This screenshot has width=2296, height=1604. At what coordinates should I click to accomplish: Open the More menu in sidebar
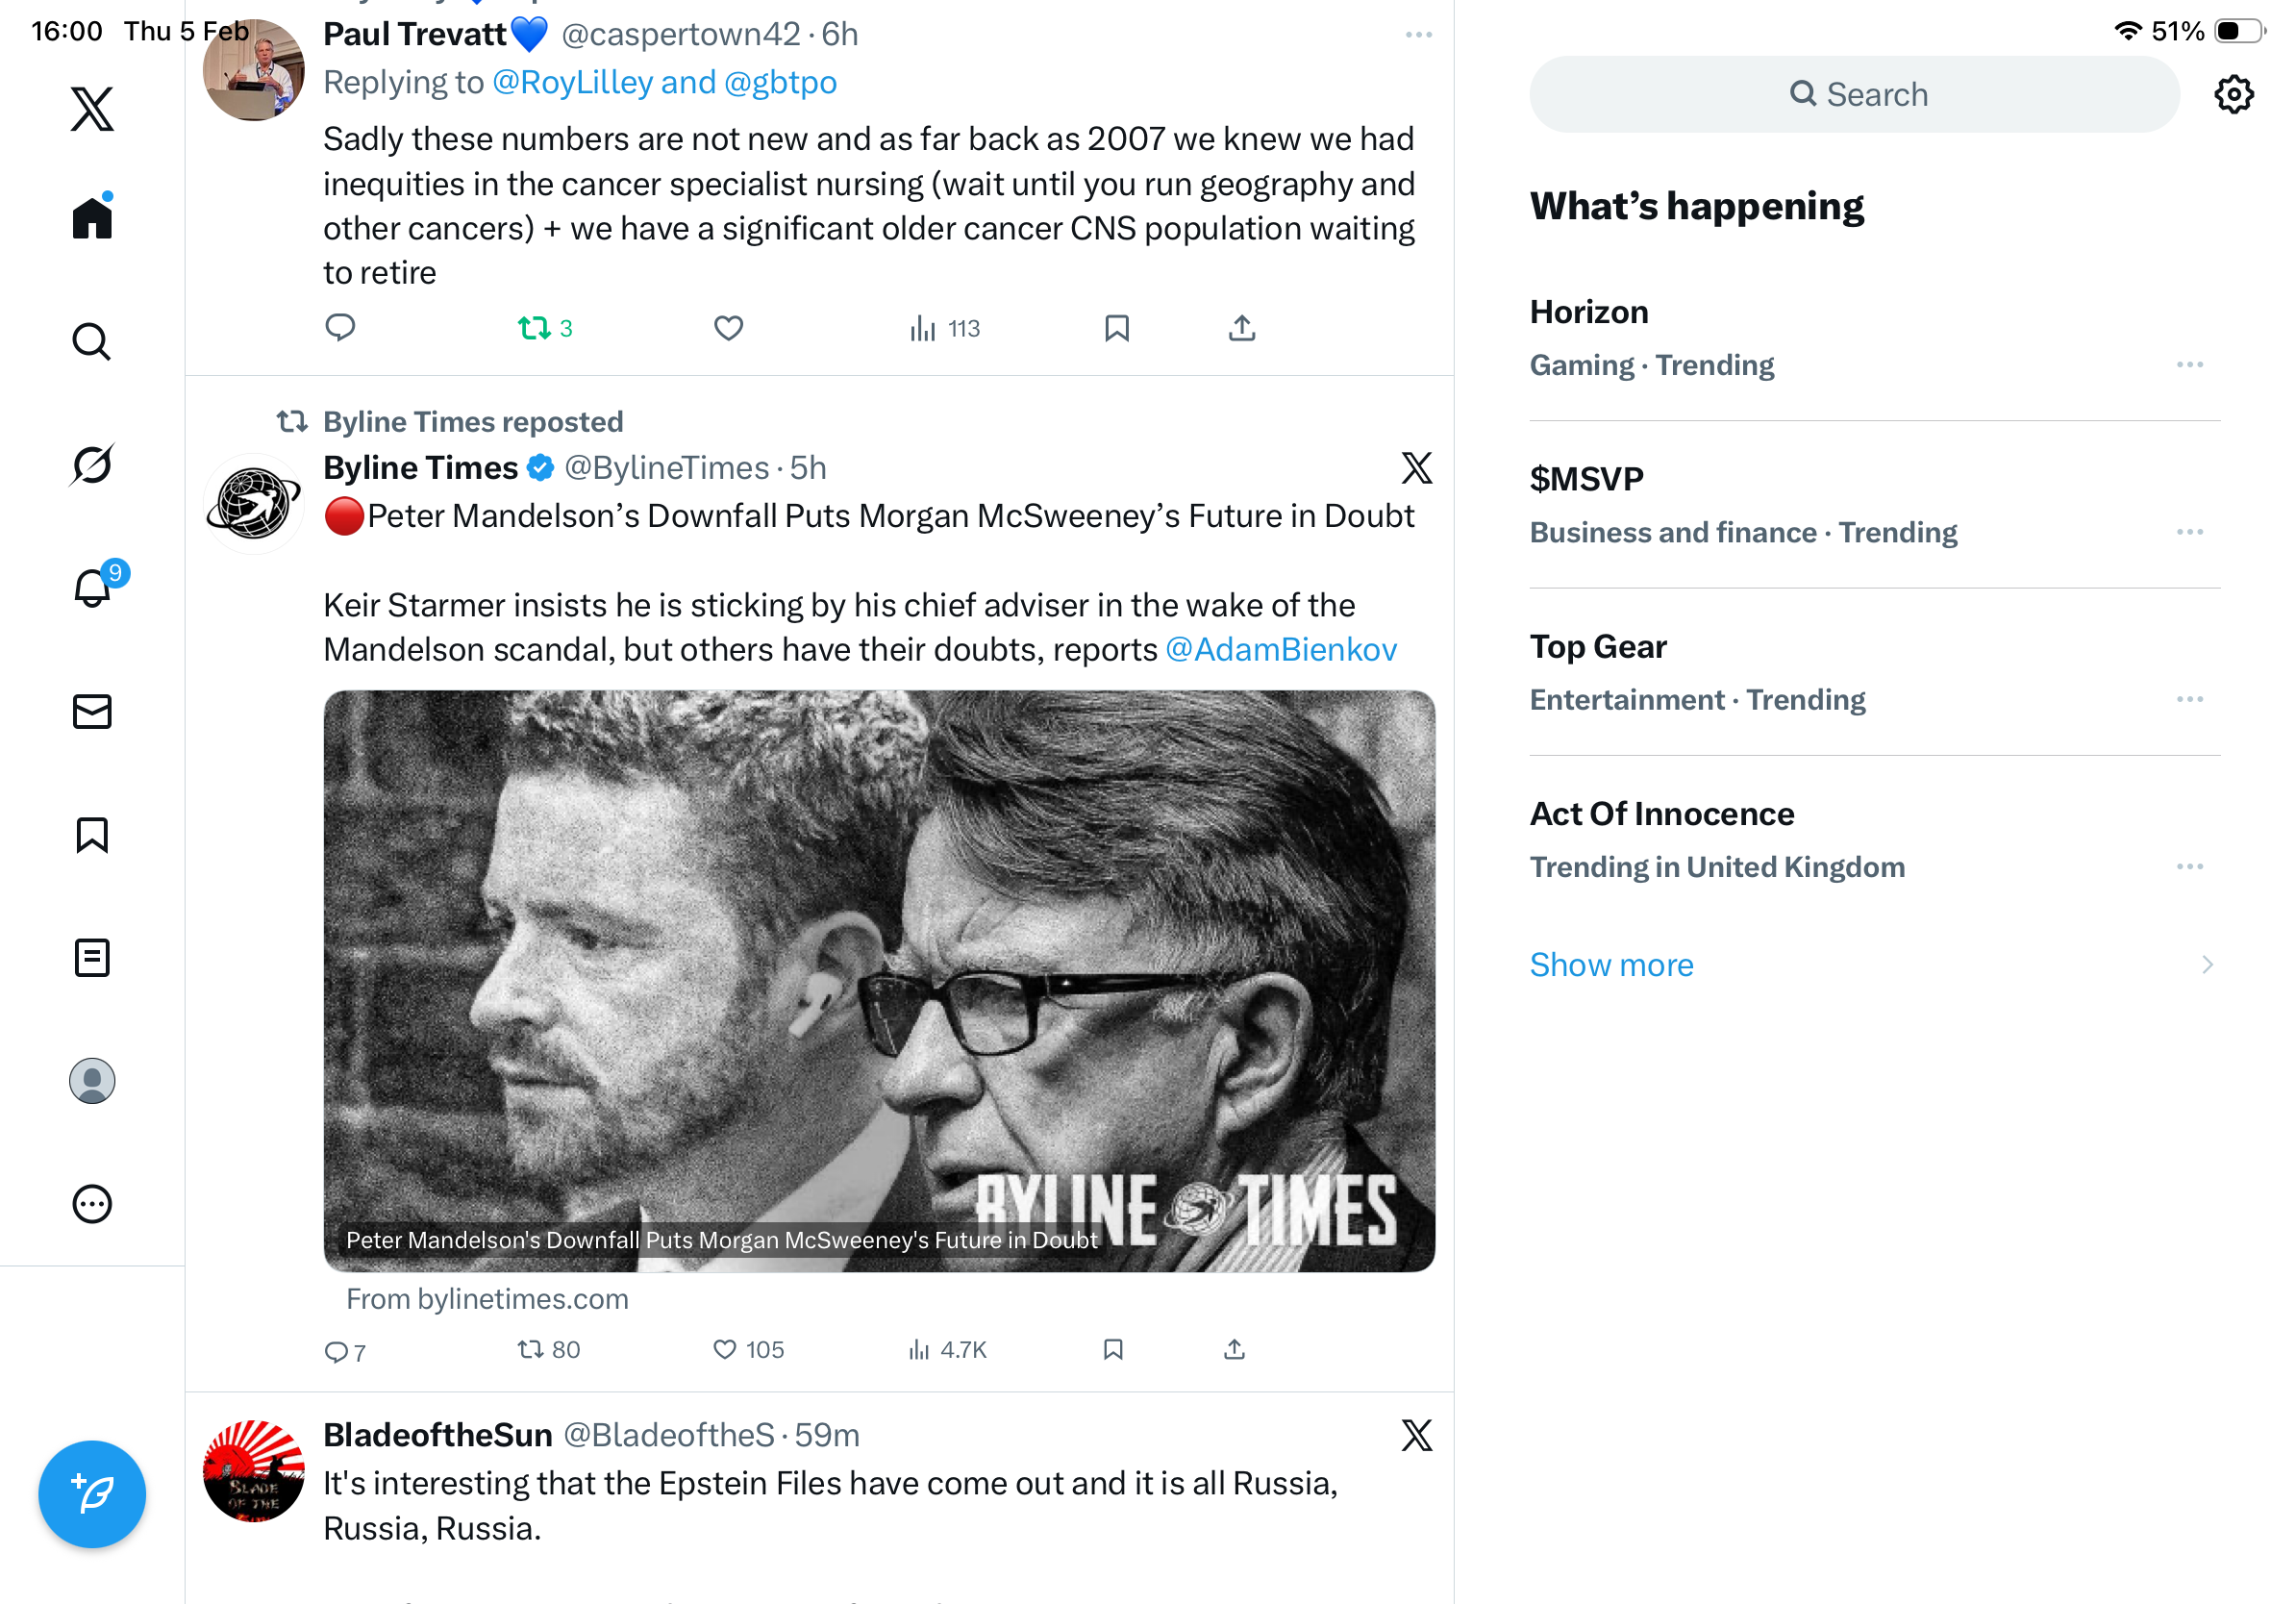(92, 1204)
